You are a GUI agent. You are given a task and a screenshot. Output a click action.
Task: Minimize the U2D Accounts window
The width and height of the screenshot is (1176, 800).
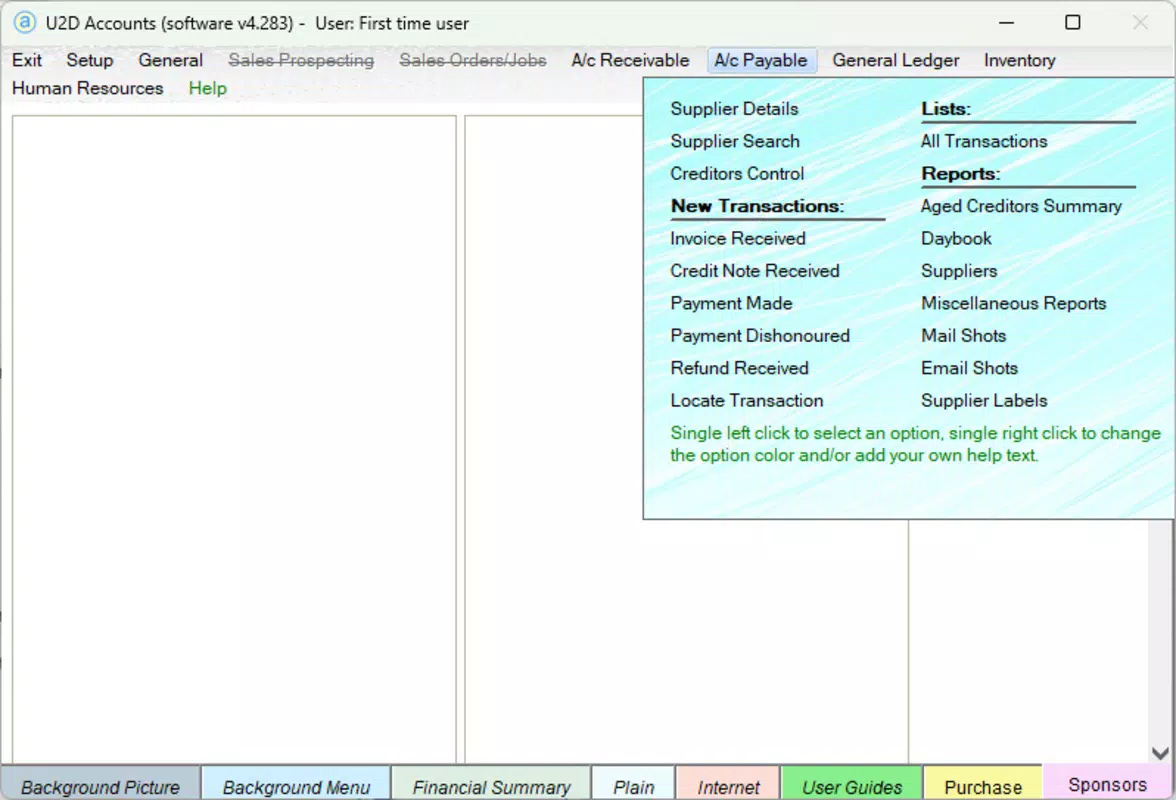[x=1006, y=22]
